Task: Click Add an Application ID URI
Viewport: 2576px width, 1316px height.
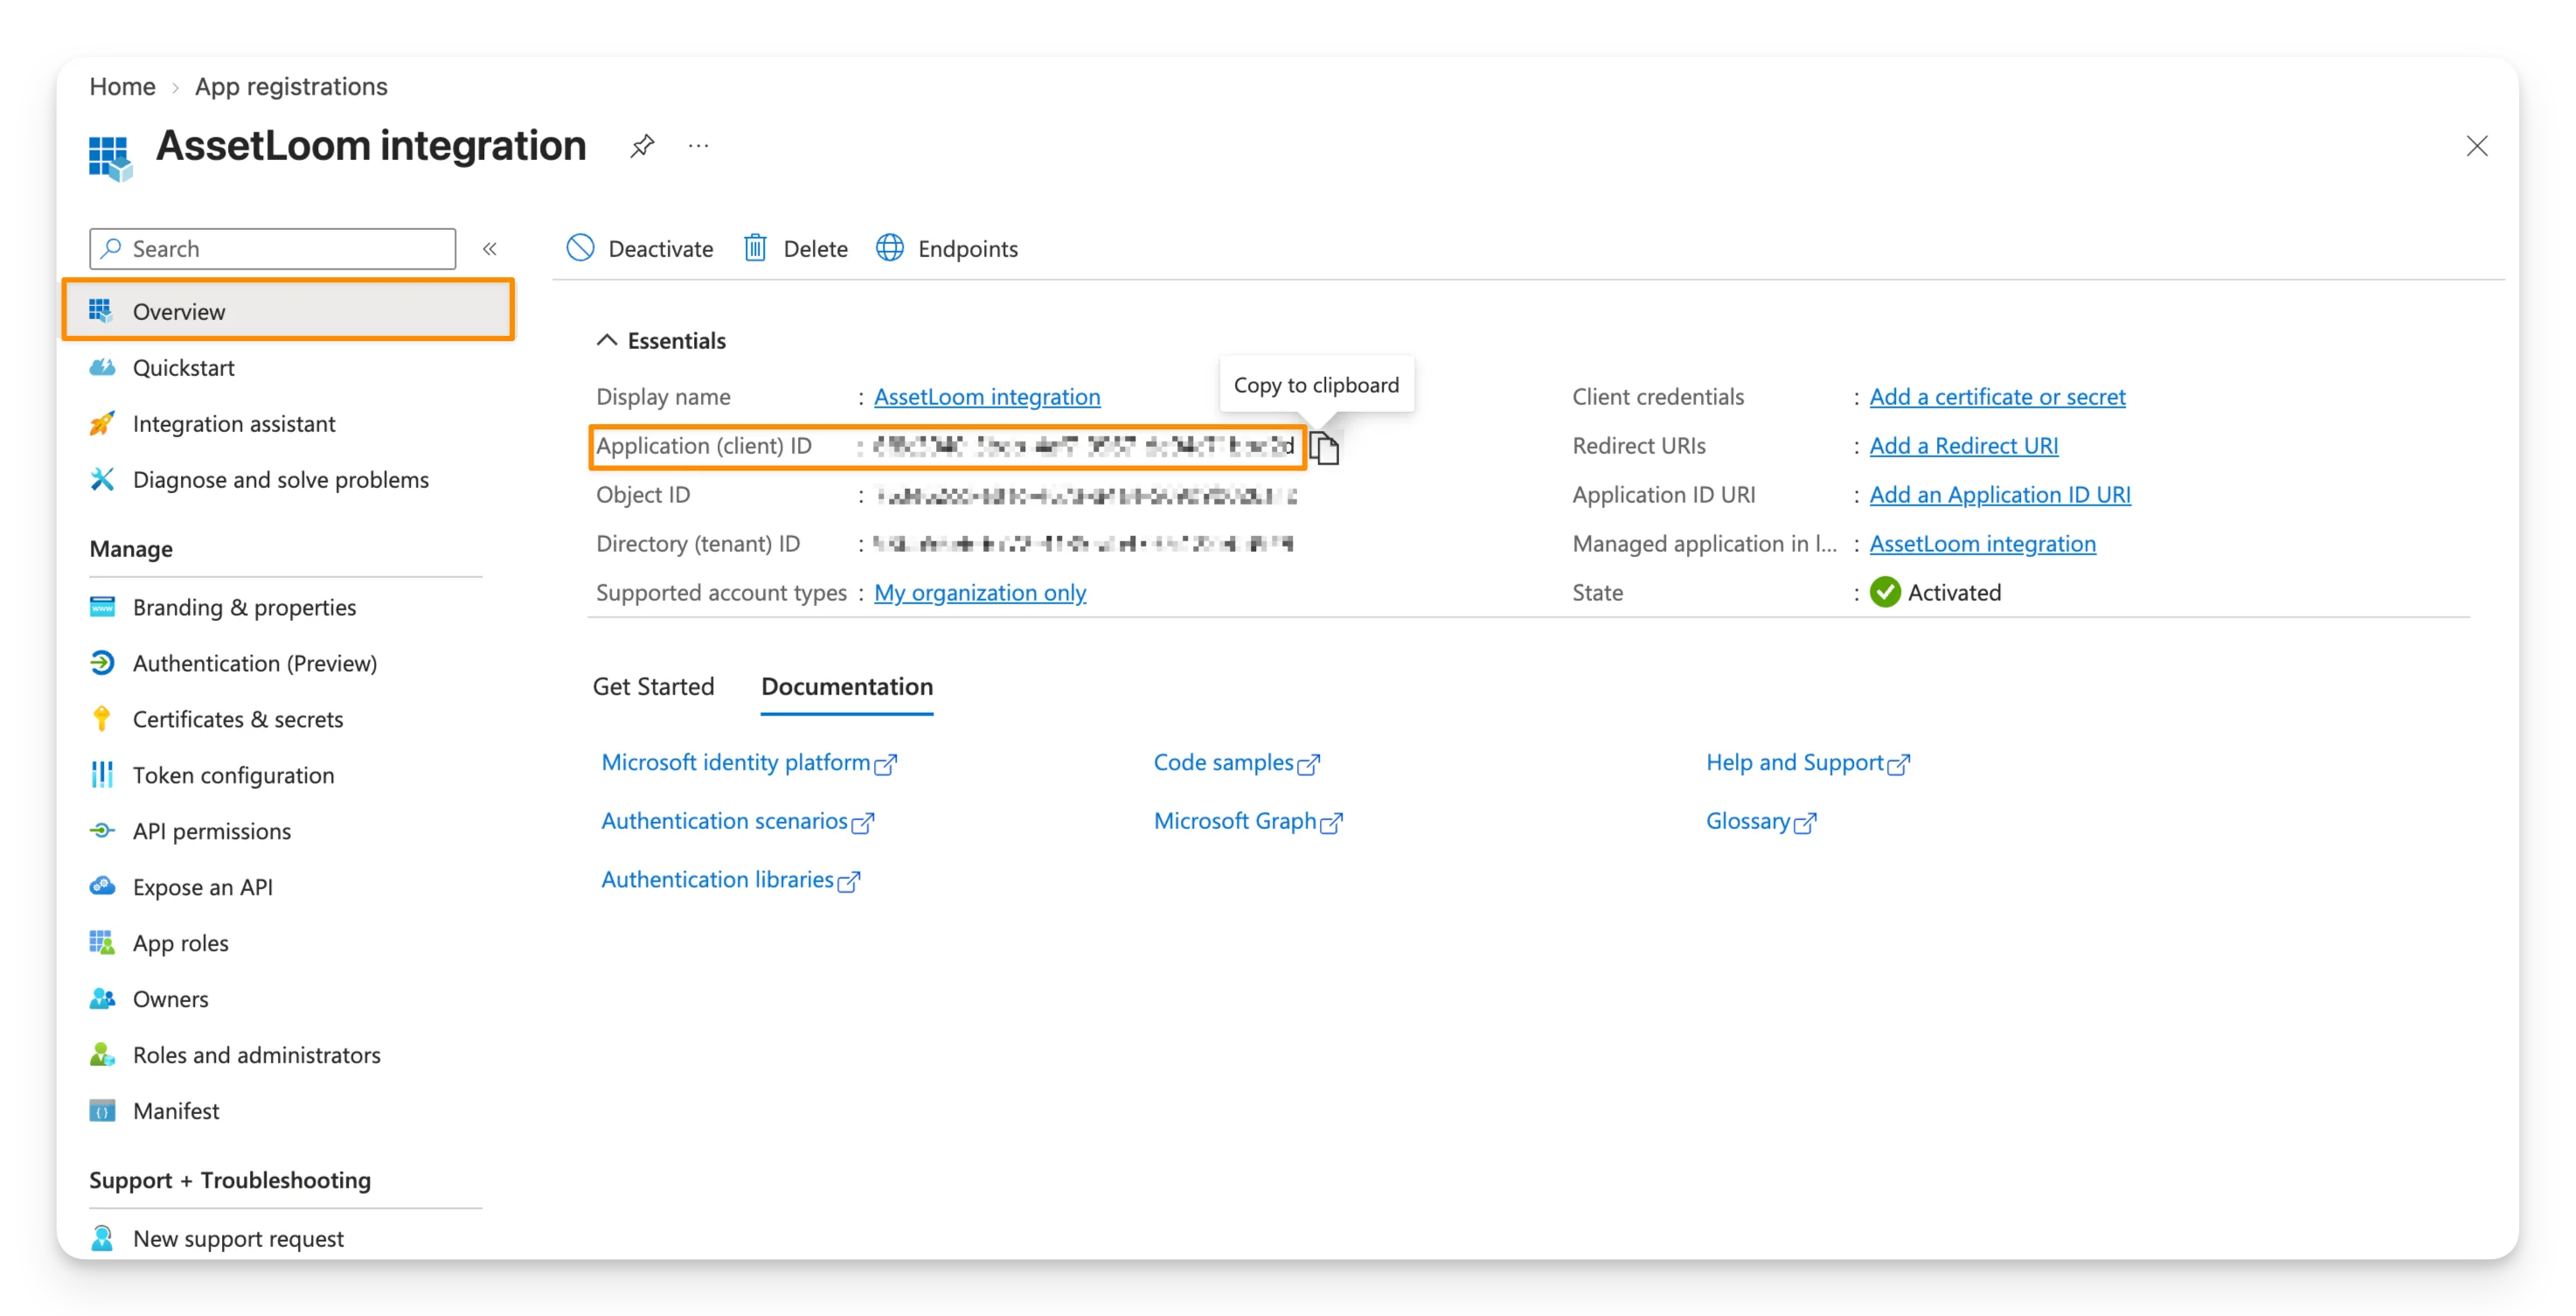Action: (2000, 495)
